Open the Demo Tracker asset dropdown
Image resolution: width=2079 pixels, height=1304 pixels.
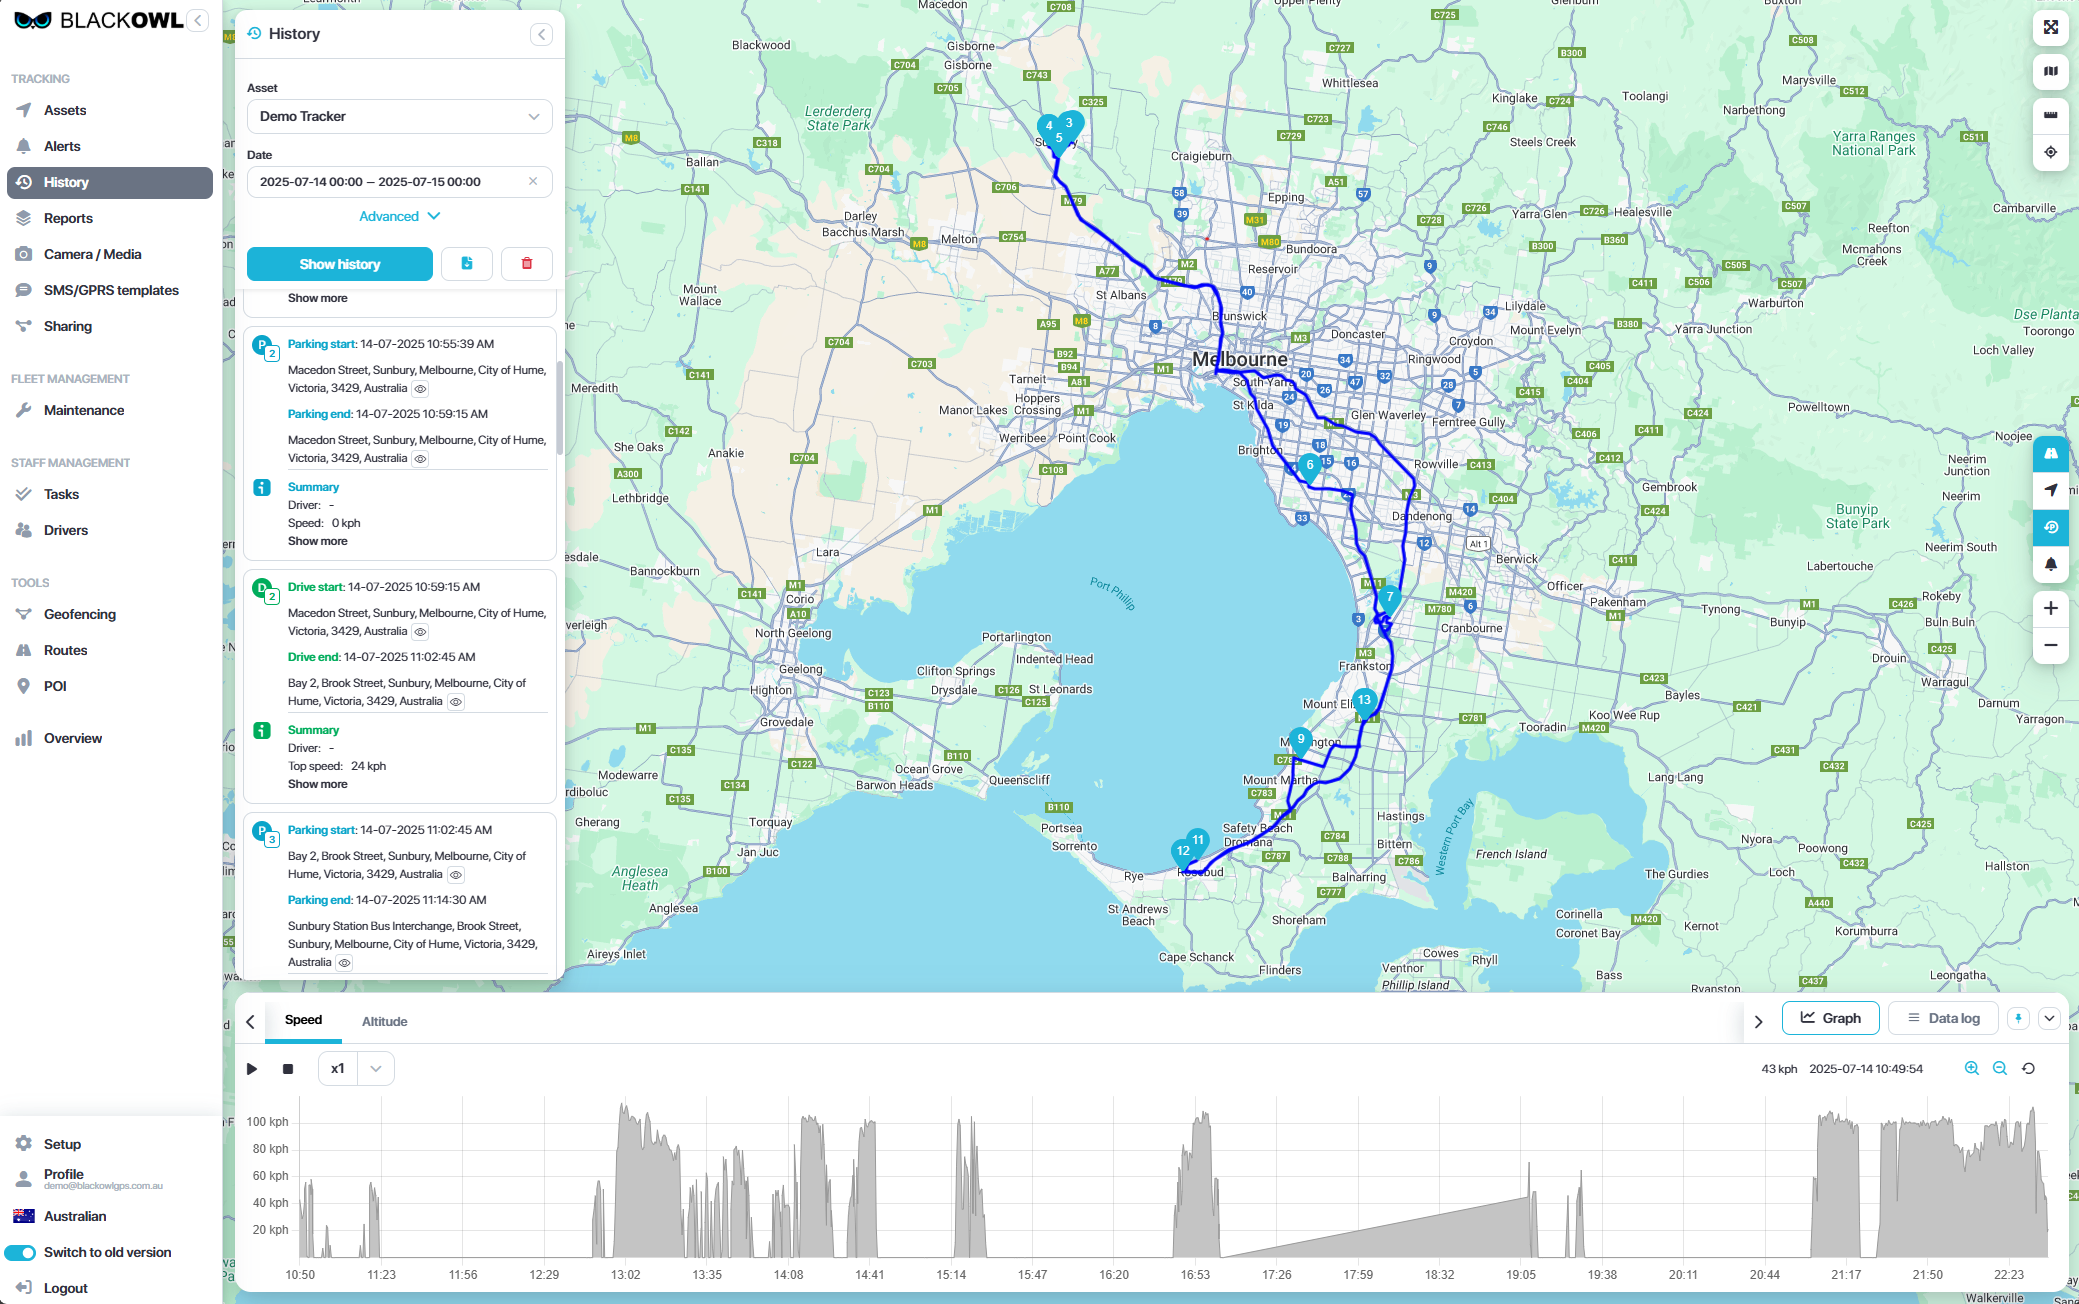399,116
